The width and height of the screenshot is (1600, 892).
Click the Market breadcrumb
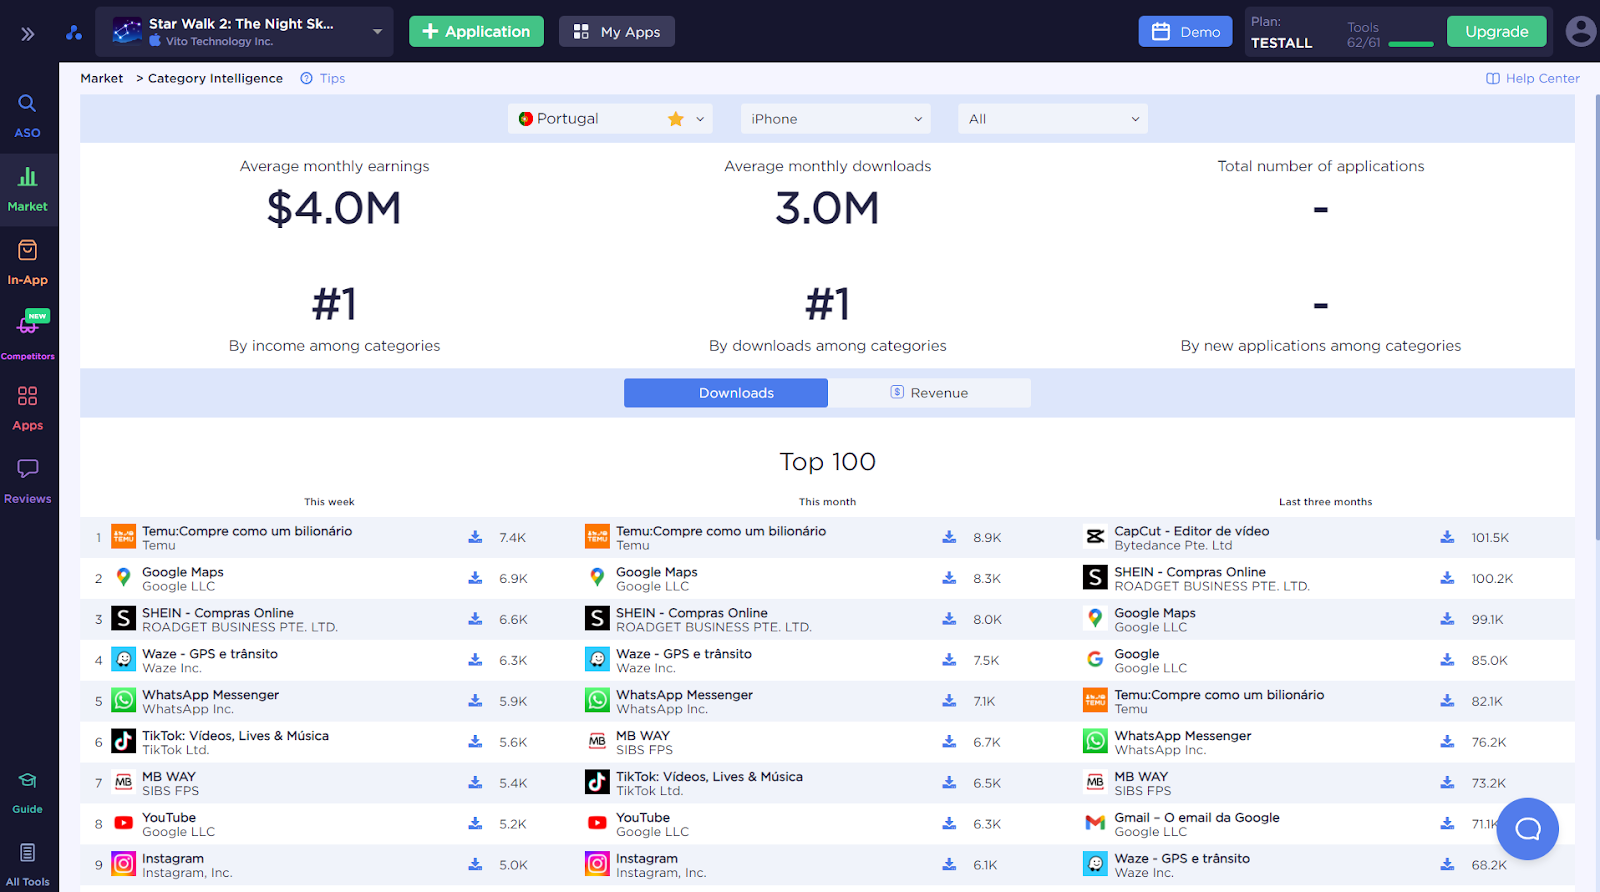pos(102,78)
